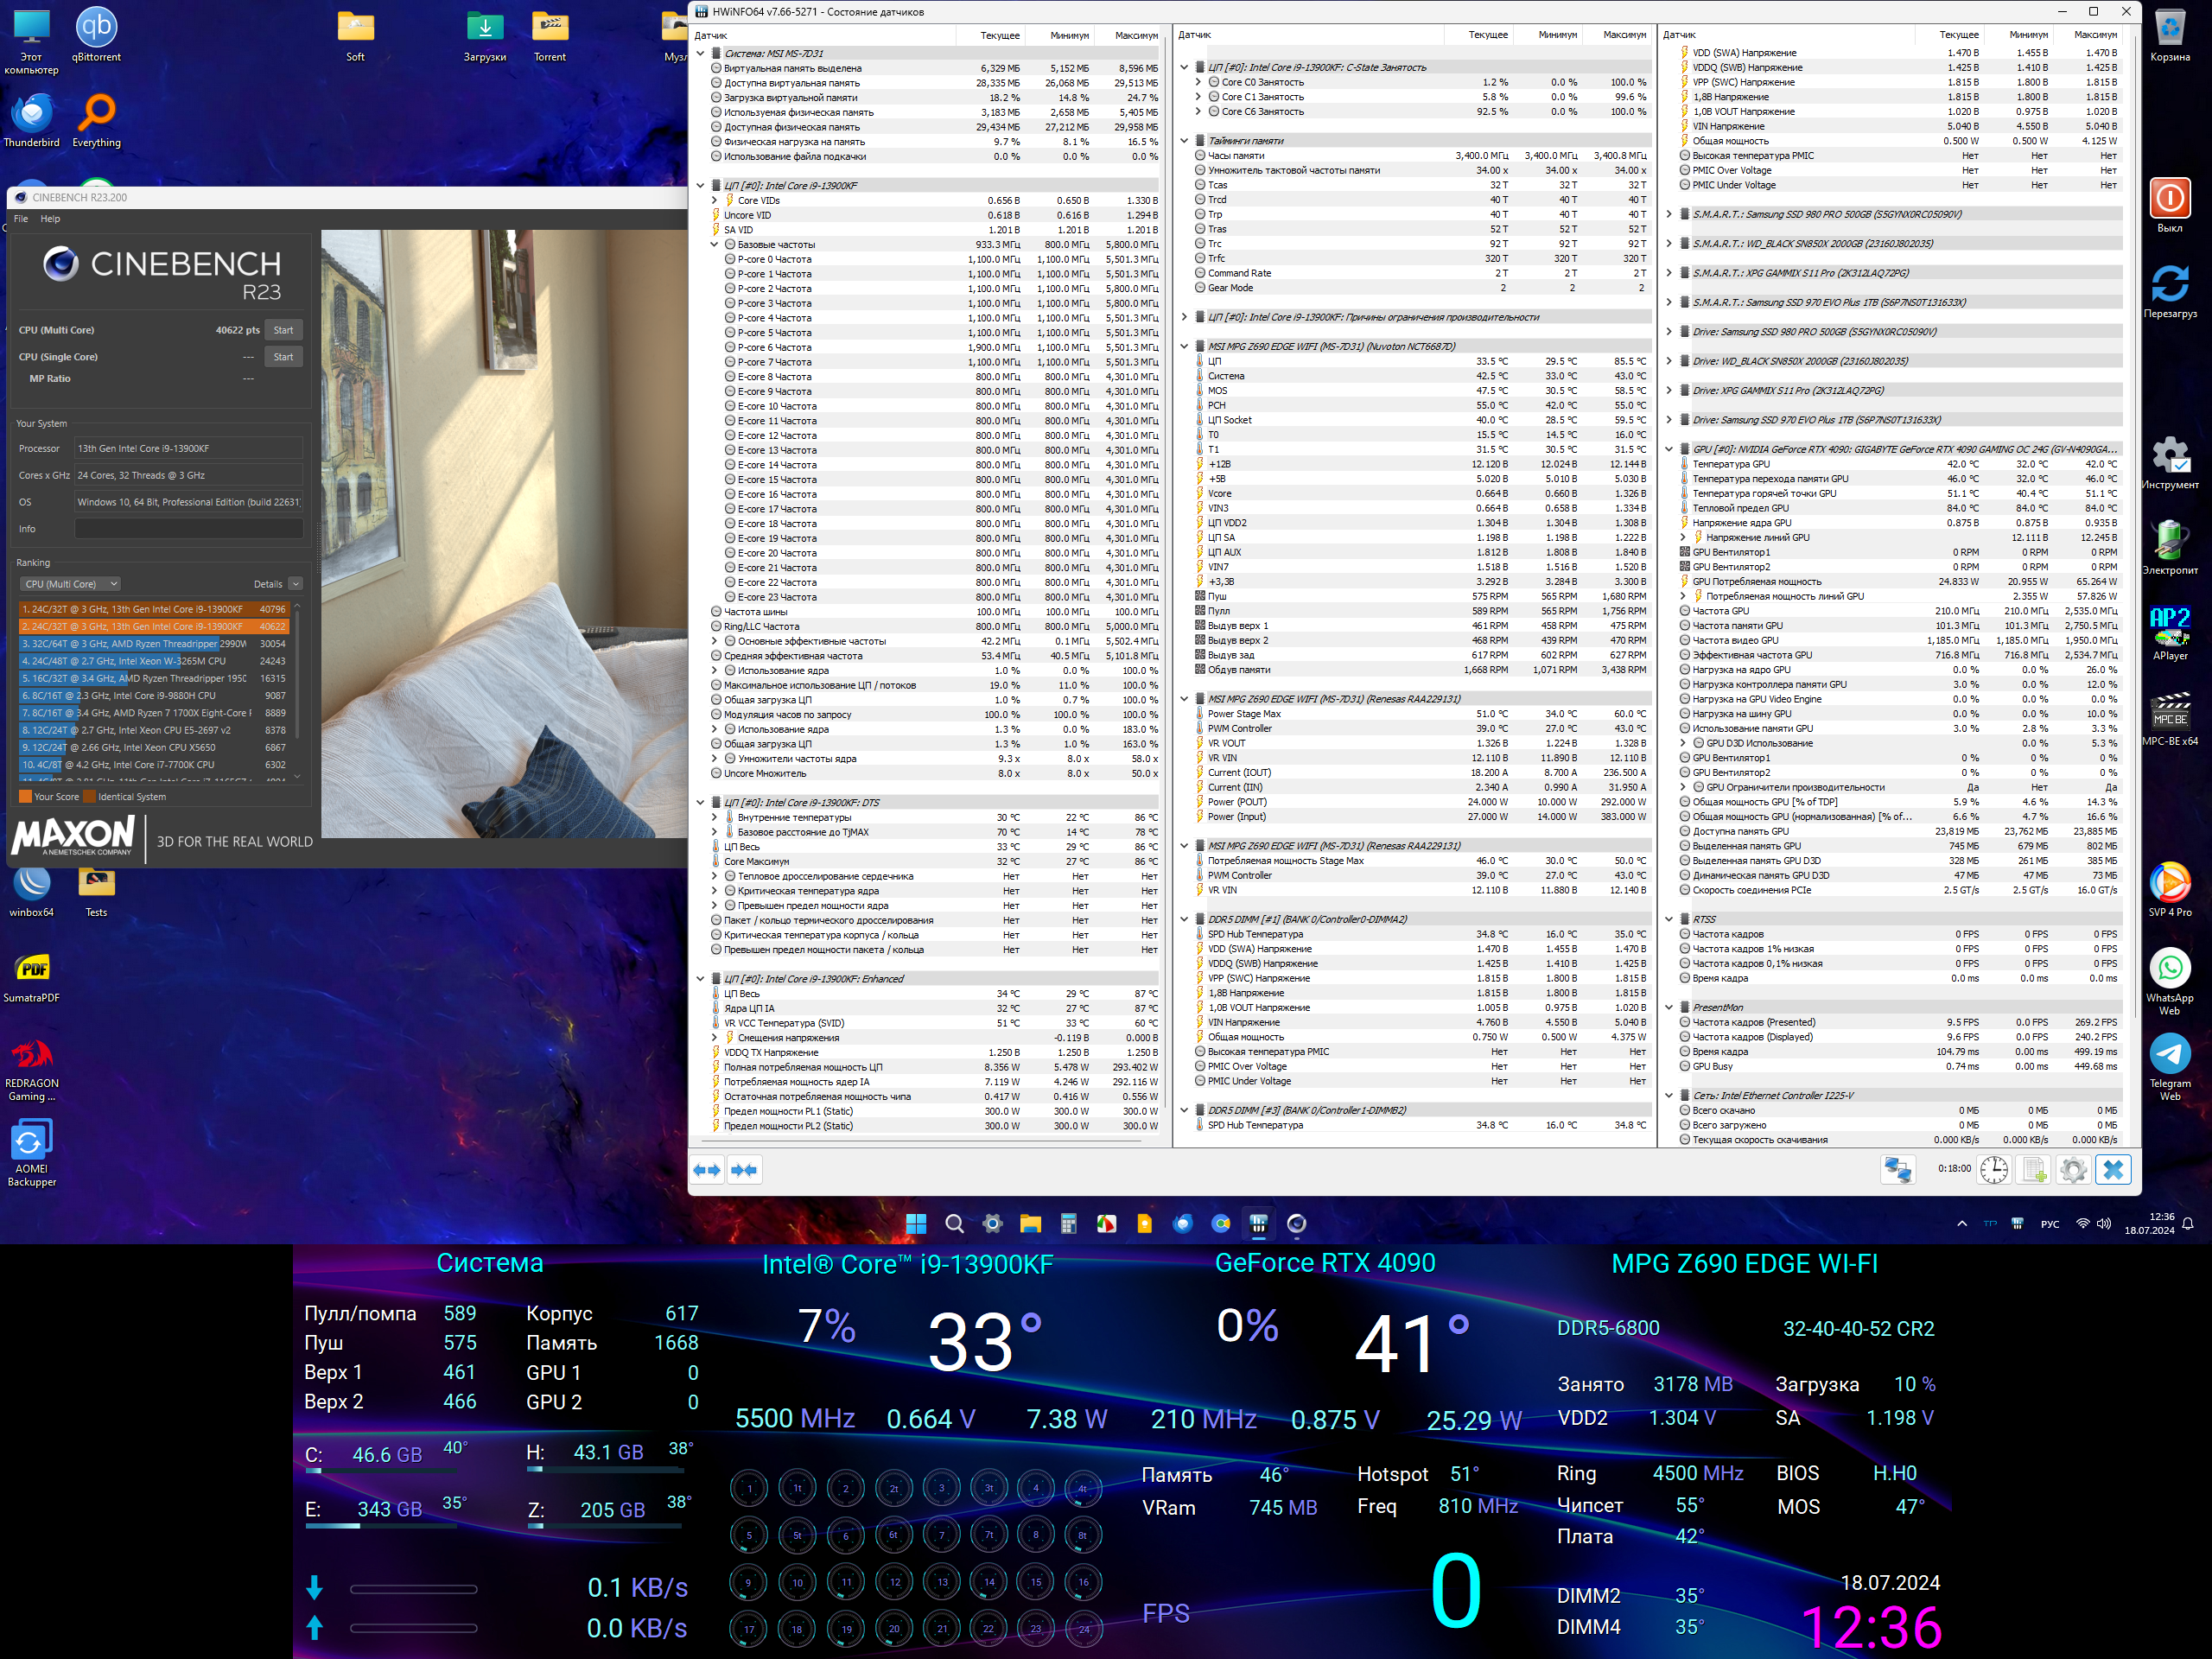
Task: Start the CPU Single Core test
Action: [284, 357]
